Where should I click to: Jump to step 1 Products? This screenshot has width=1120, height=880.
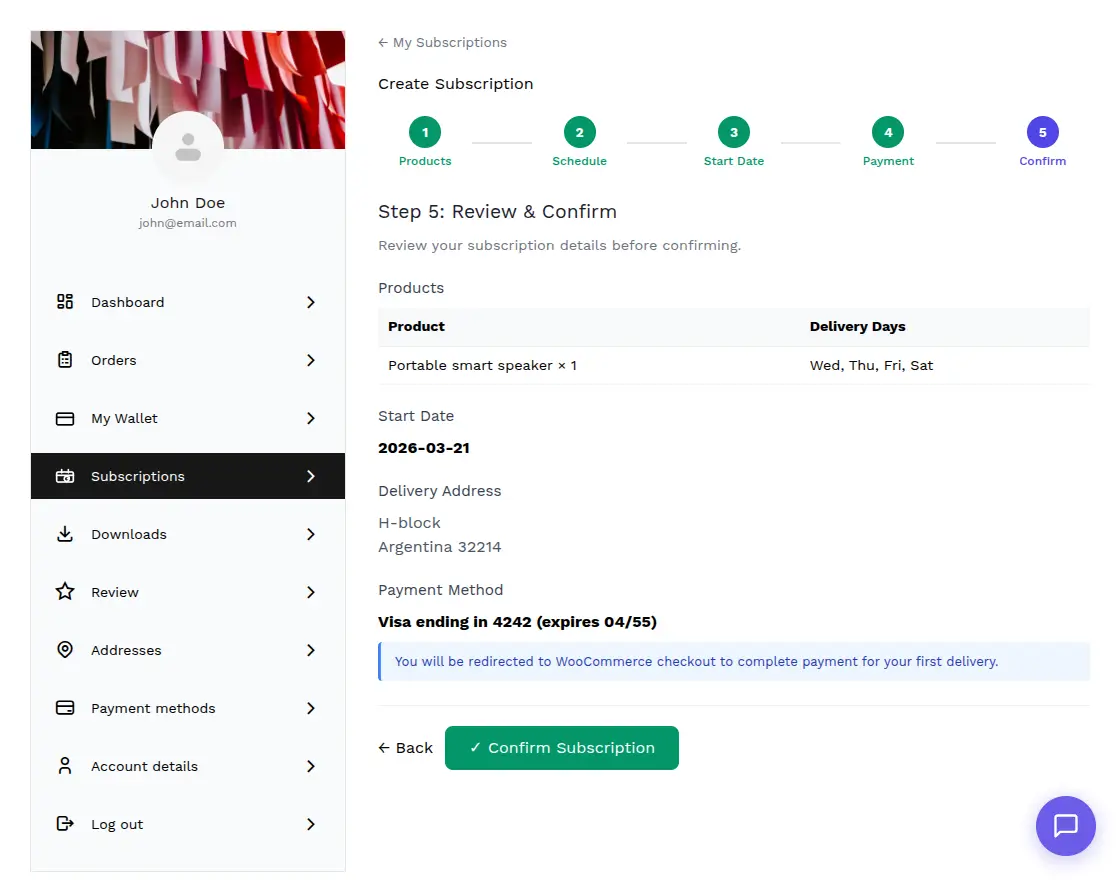tap(425, 132)
